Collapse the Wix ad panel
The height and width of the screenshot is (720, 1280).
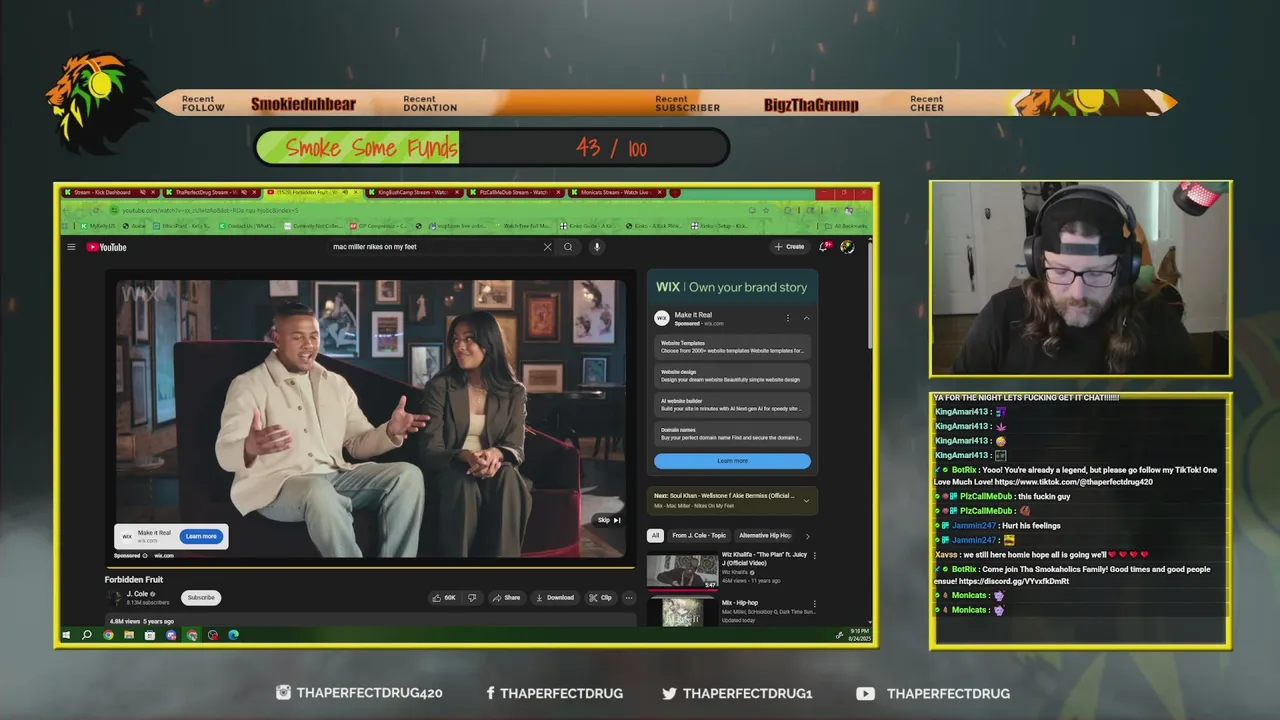[x=807, y=318]
